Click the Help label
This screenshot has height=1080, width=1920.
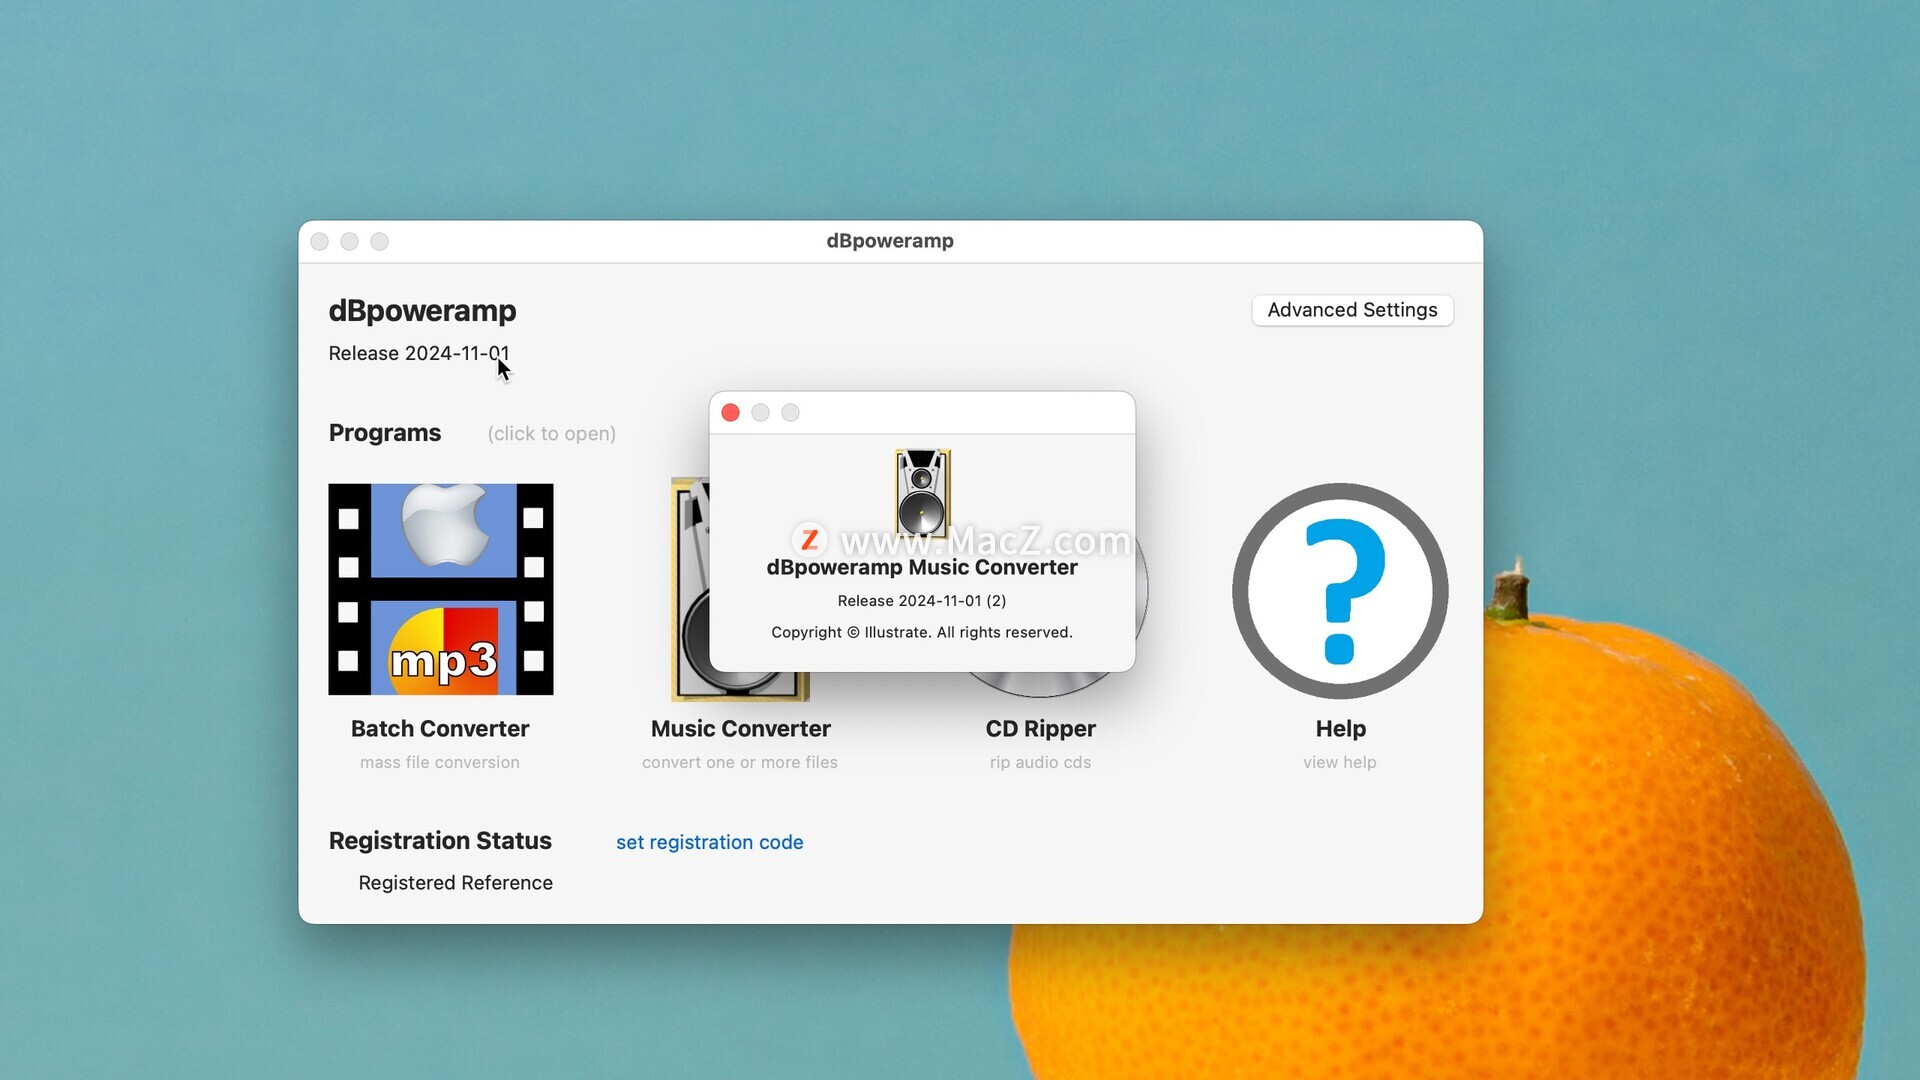coord(1340,728)
